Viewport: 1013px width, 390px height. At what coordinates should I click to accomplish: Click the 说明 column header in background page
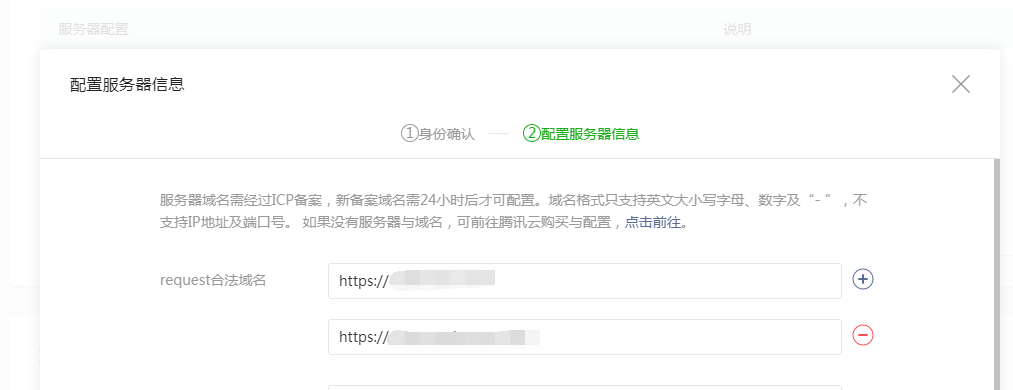click(x=737, y=29)
